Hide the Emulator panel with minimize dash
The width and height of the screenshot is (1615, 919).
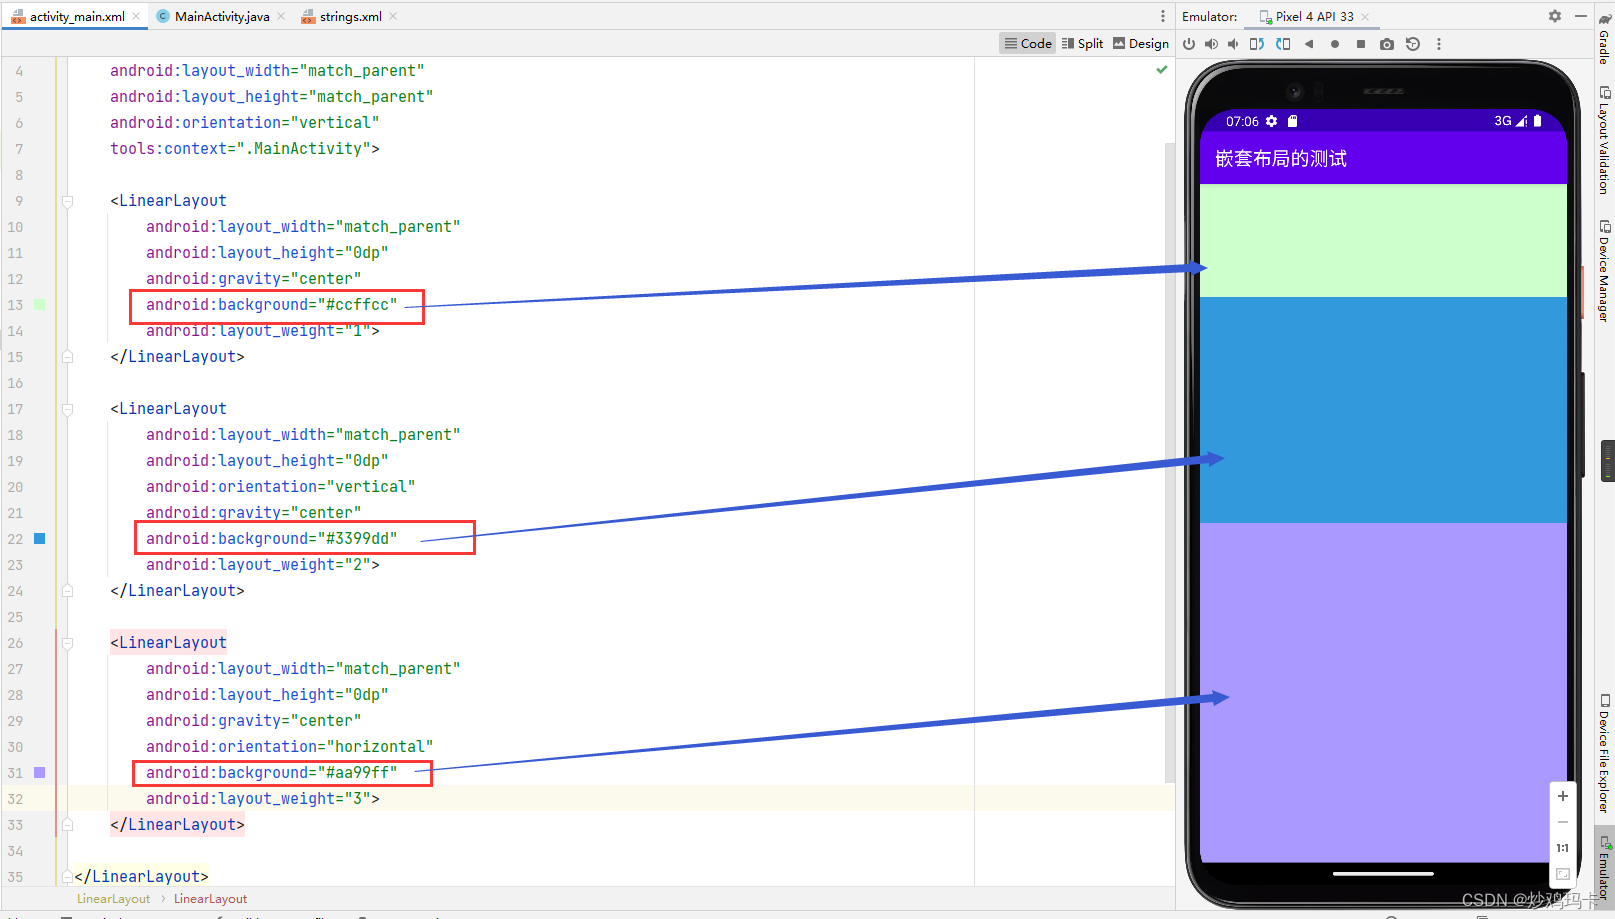(1580, 16)
